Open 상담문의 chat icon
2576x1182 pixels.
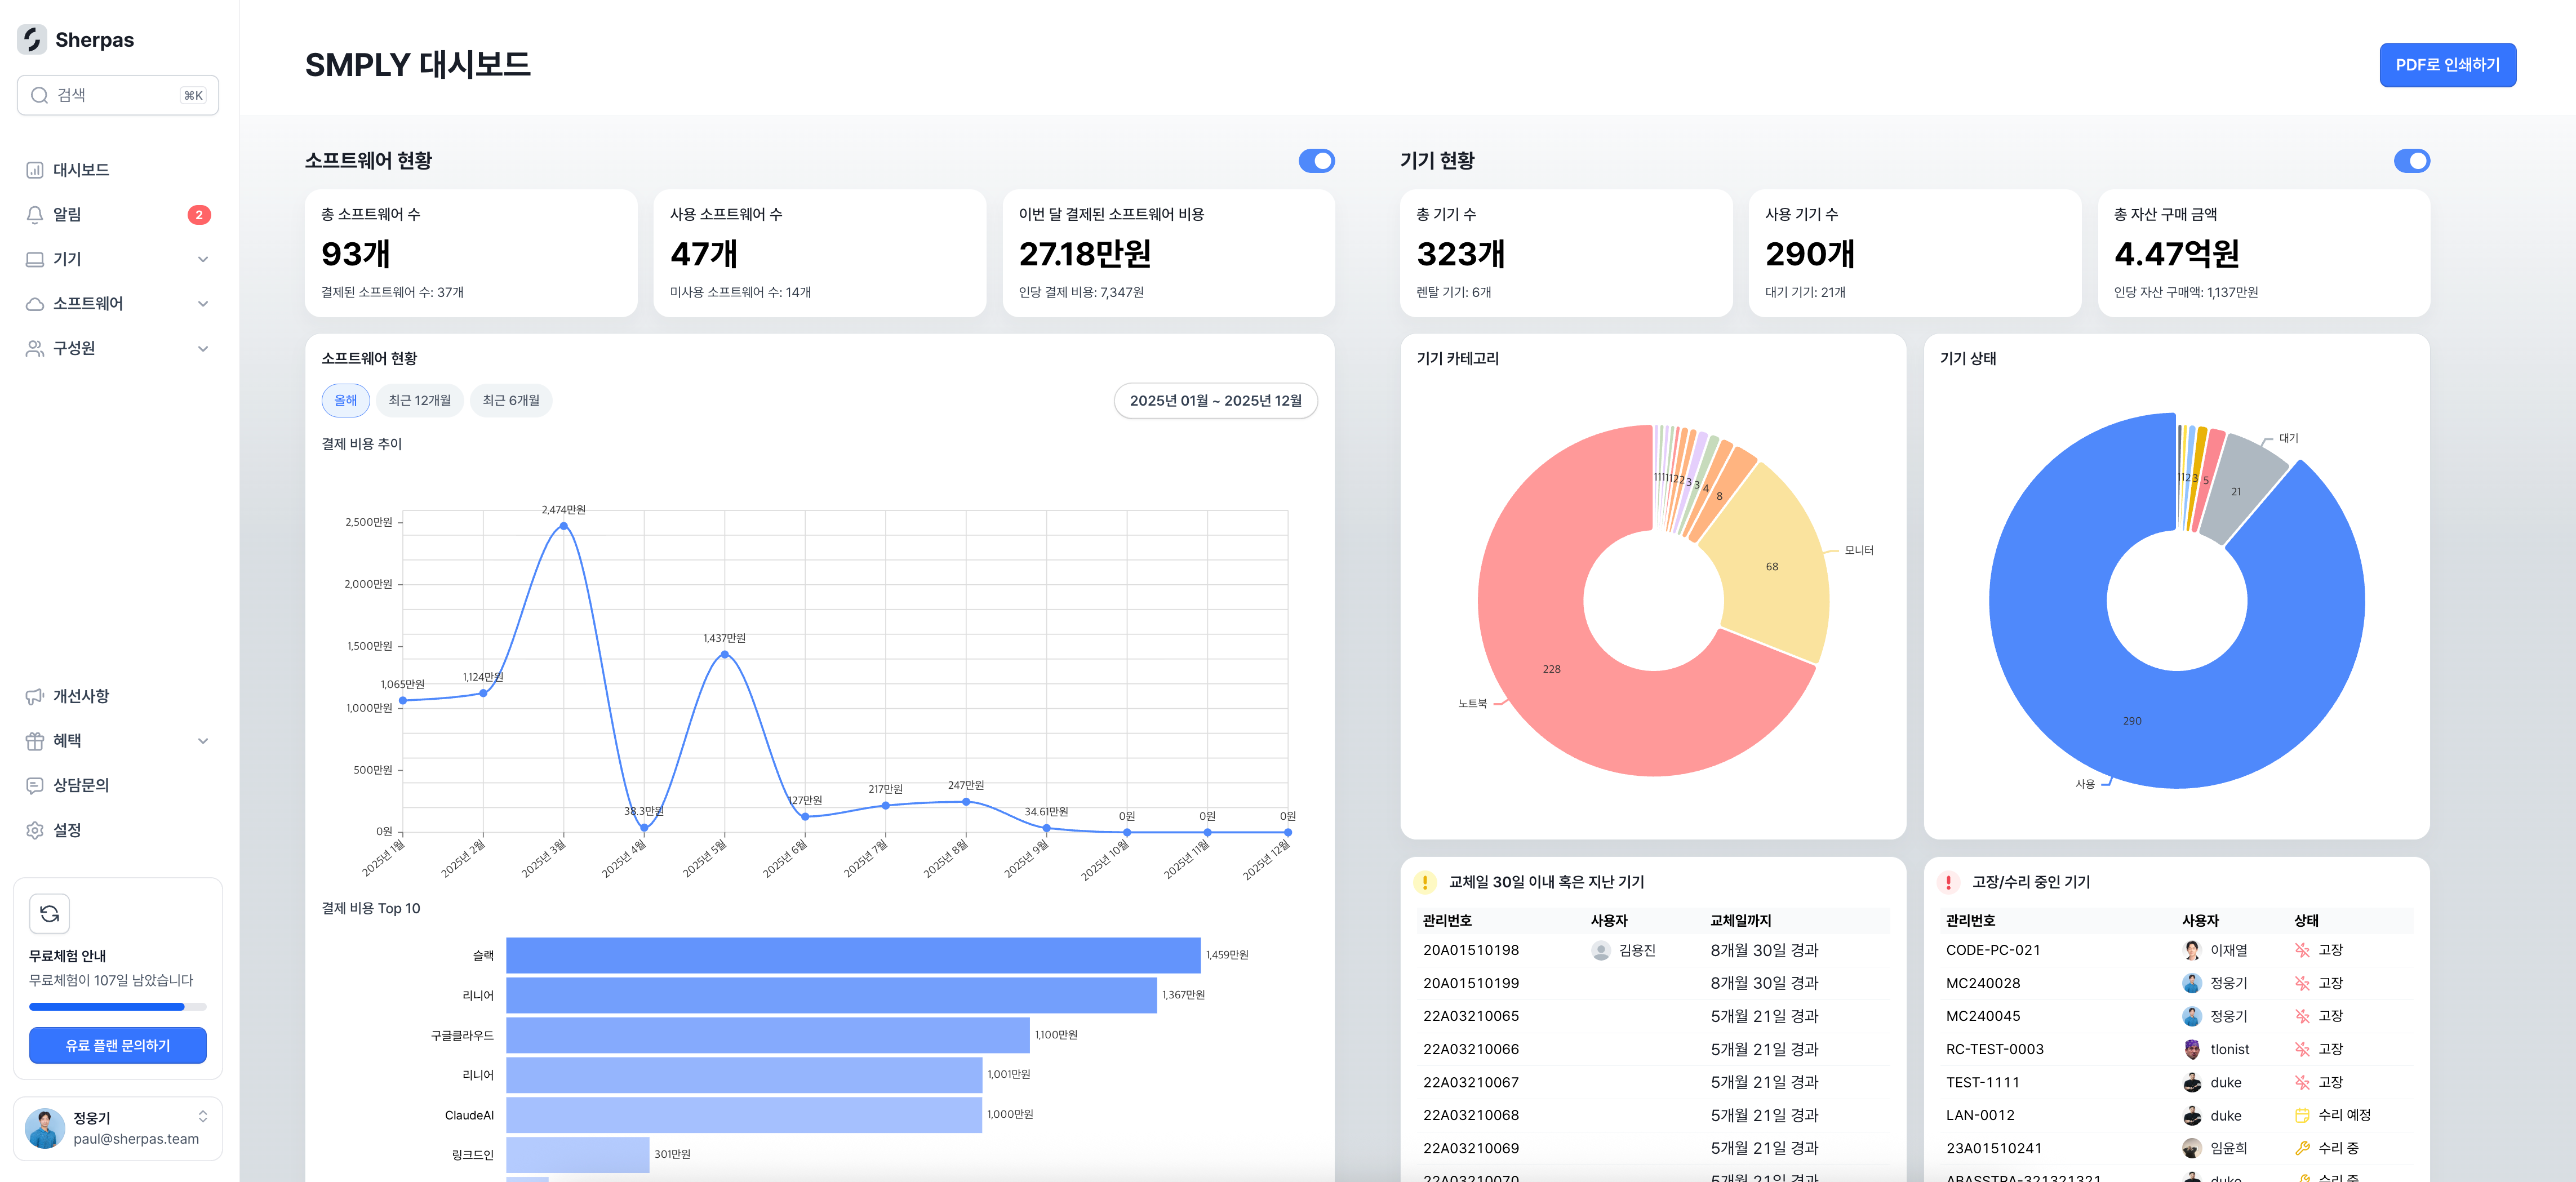(x=35, y=786)
